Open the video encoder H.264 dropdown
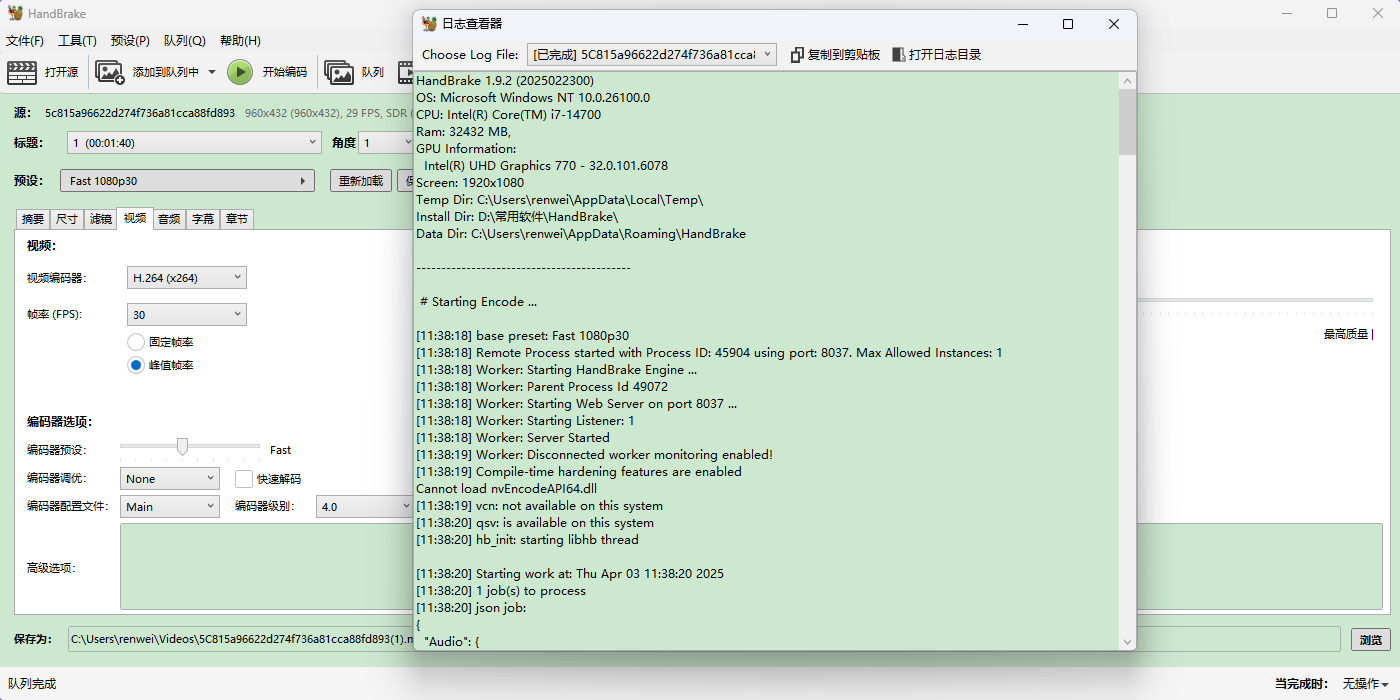The width and height of the screenshot is (1400, 700). coord(187,278)
